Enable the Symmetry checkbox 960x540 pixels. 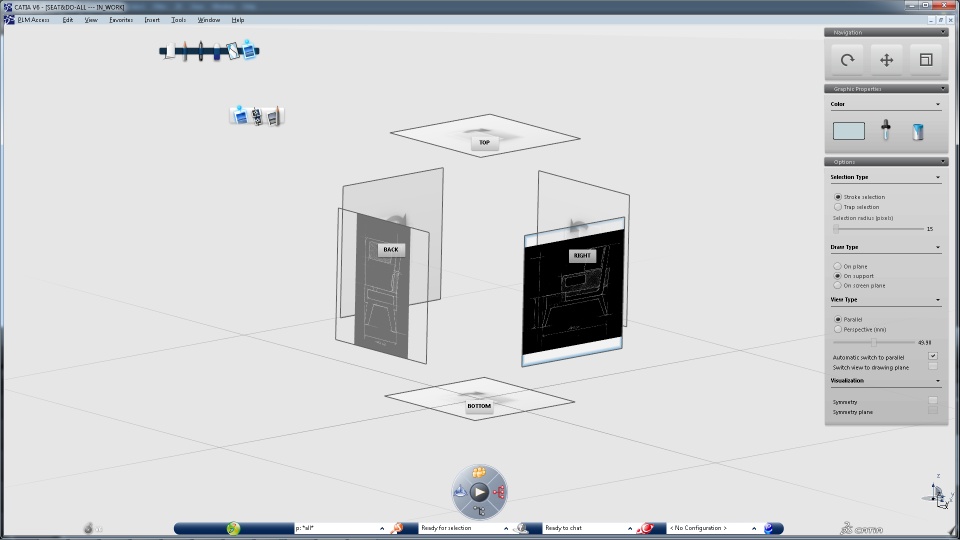click(x=932, y=400)
